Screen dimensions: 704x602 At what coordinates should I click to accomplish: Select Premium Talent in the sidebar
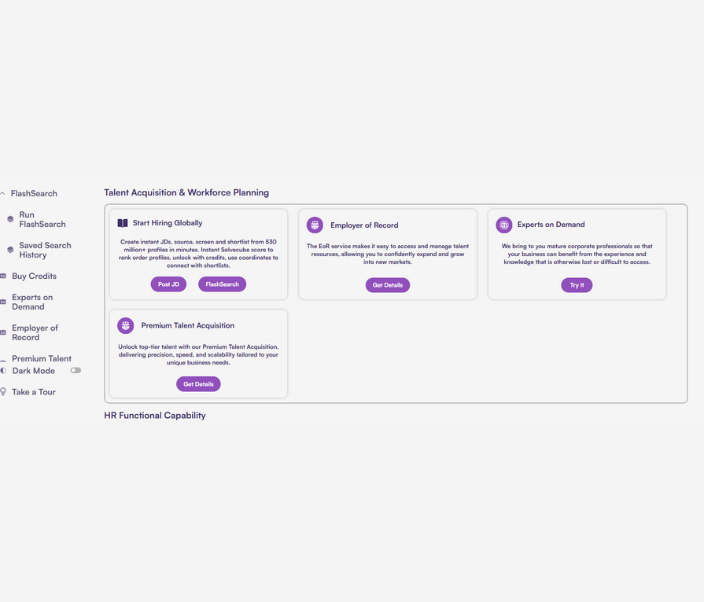(42, 358)
